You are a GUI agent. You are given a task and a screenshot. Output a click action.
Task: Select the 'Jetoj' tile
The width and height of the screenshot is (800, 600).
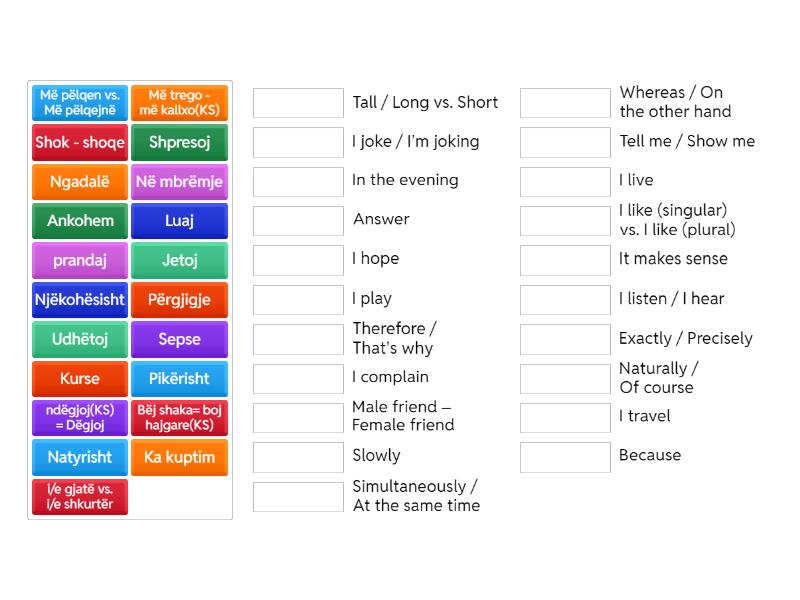click(180, 261)
